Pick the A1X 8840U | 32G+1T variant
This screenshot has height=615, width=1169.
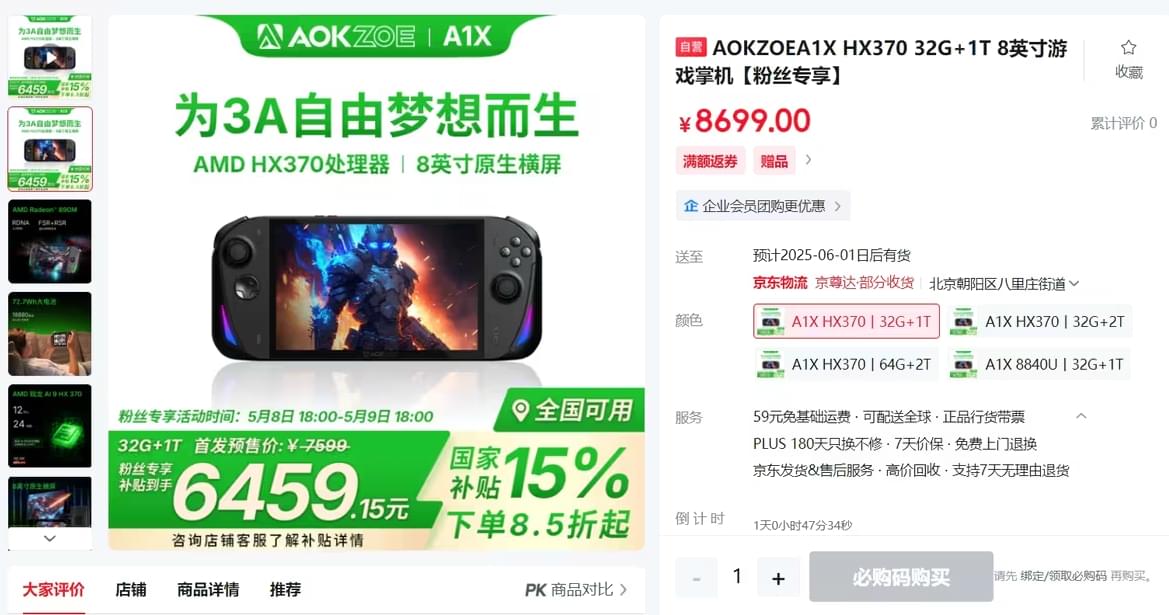[1039, 365]
